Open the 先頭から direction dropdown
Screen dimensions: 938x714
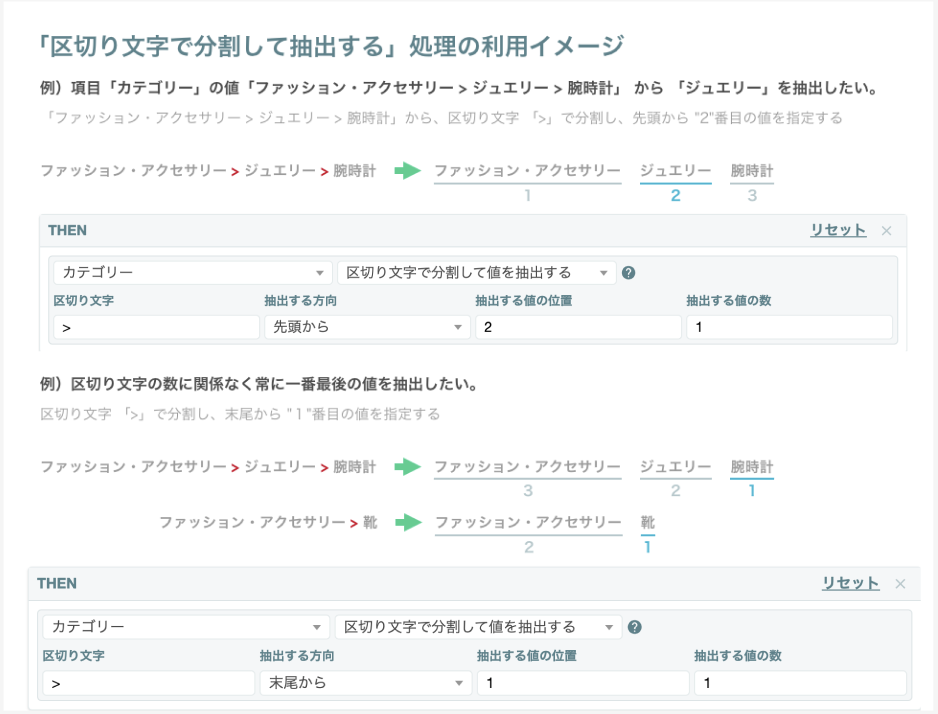[367, 327]
